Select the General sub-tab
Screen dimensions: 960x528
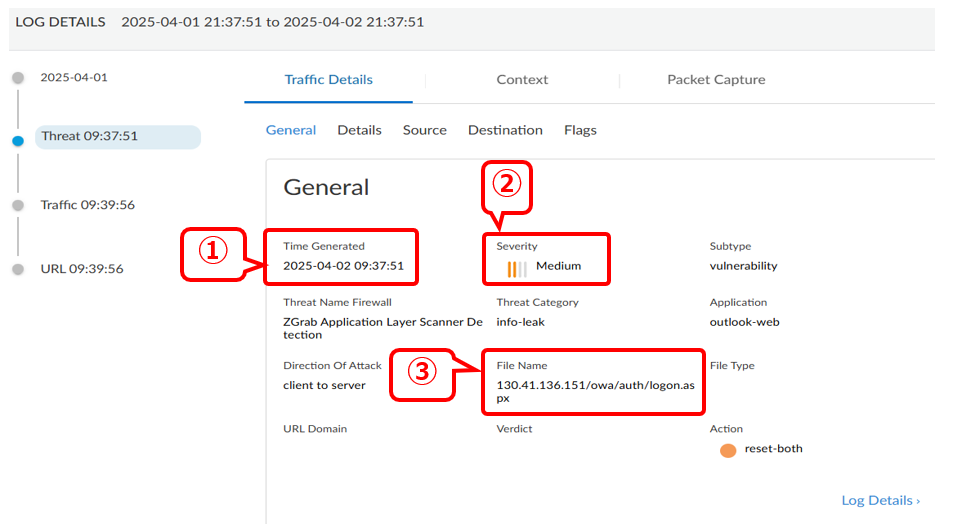point(291,130)
